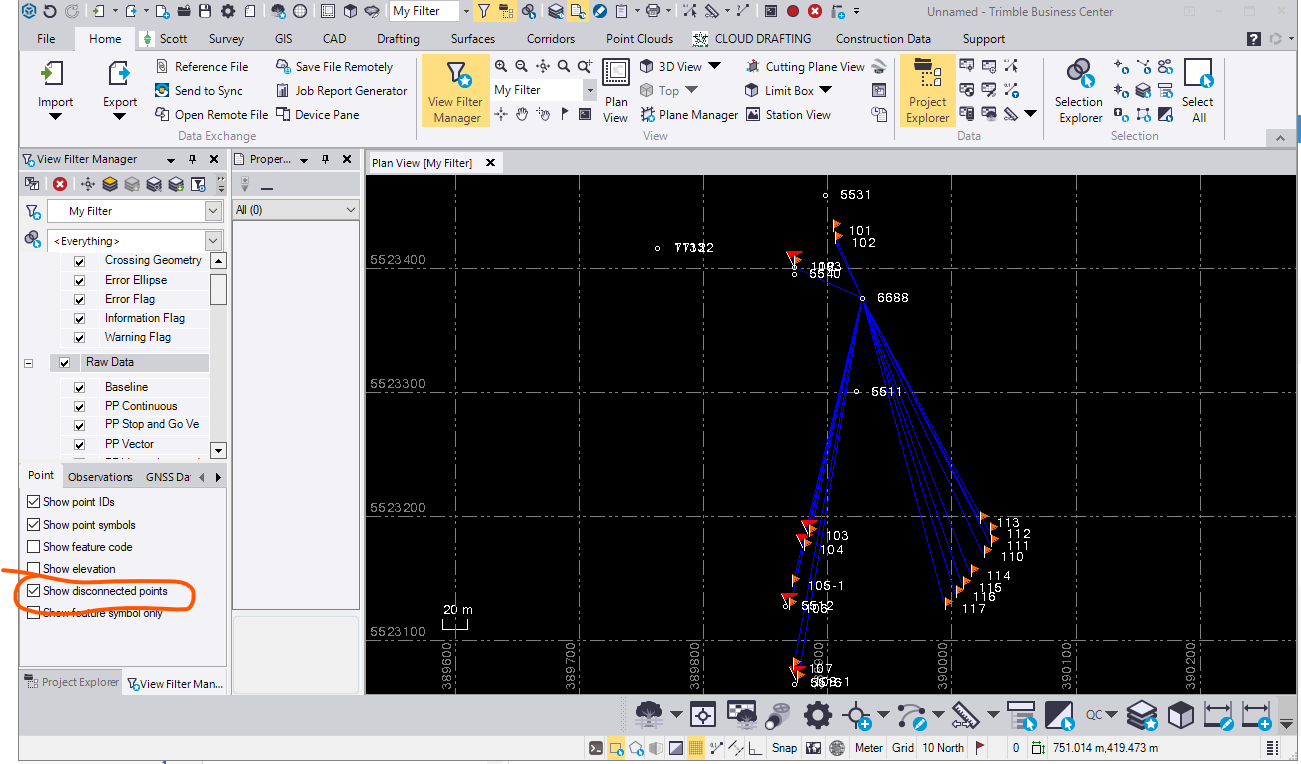
Task: Open the Point Clouds ribbon tab
Action: [x=641, y=39]
